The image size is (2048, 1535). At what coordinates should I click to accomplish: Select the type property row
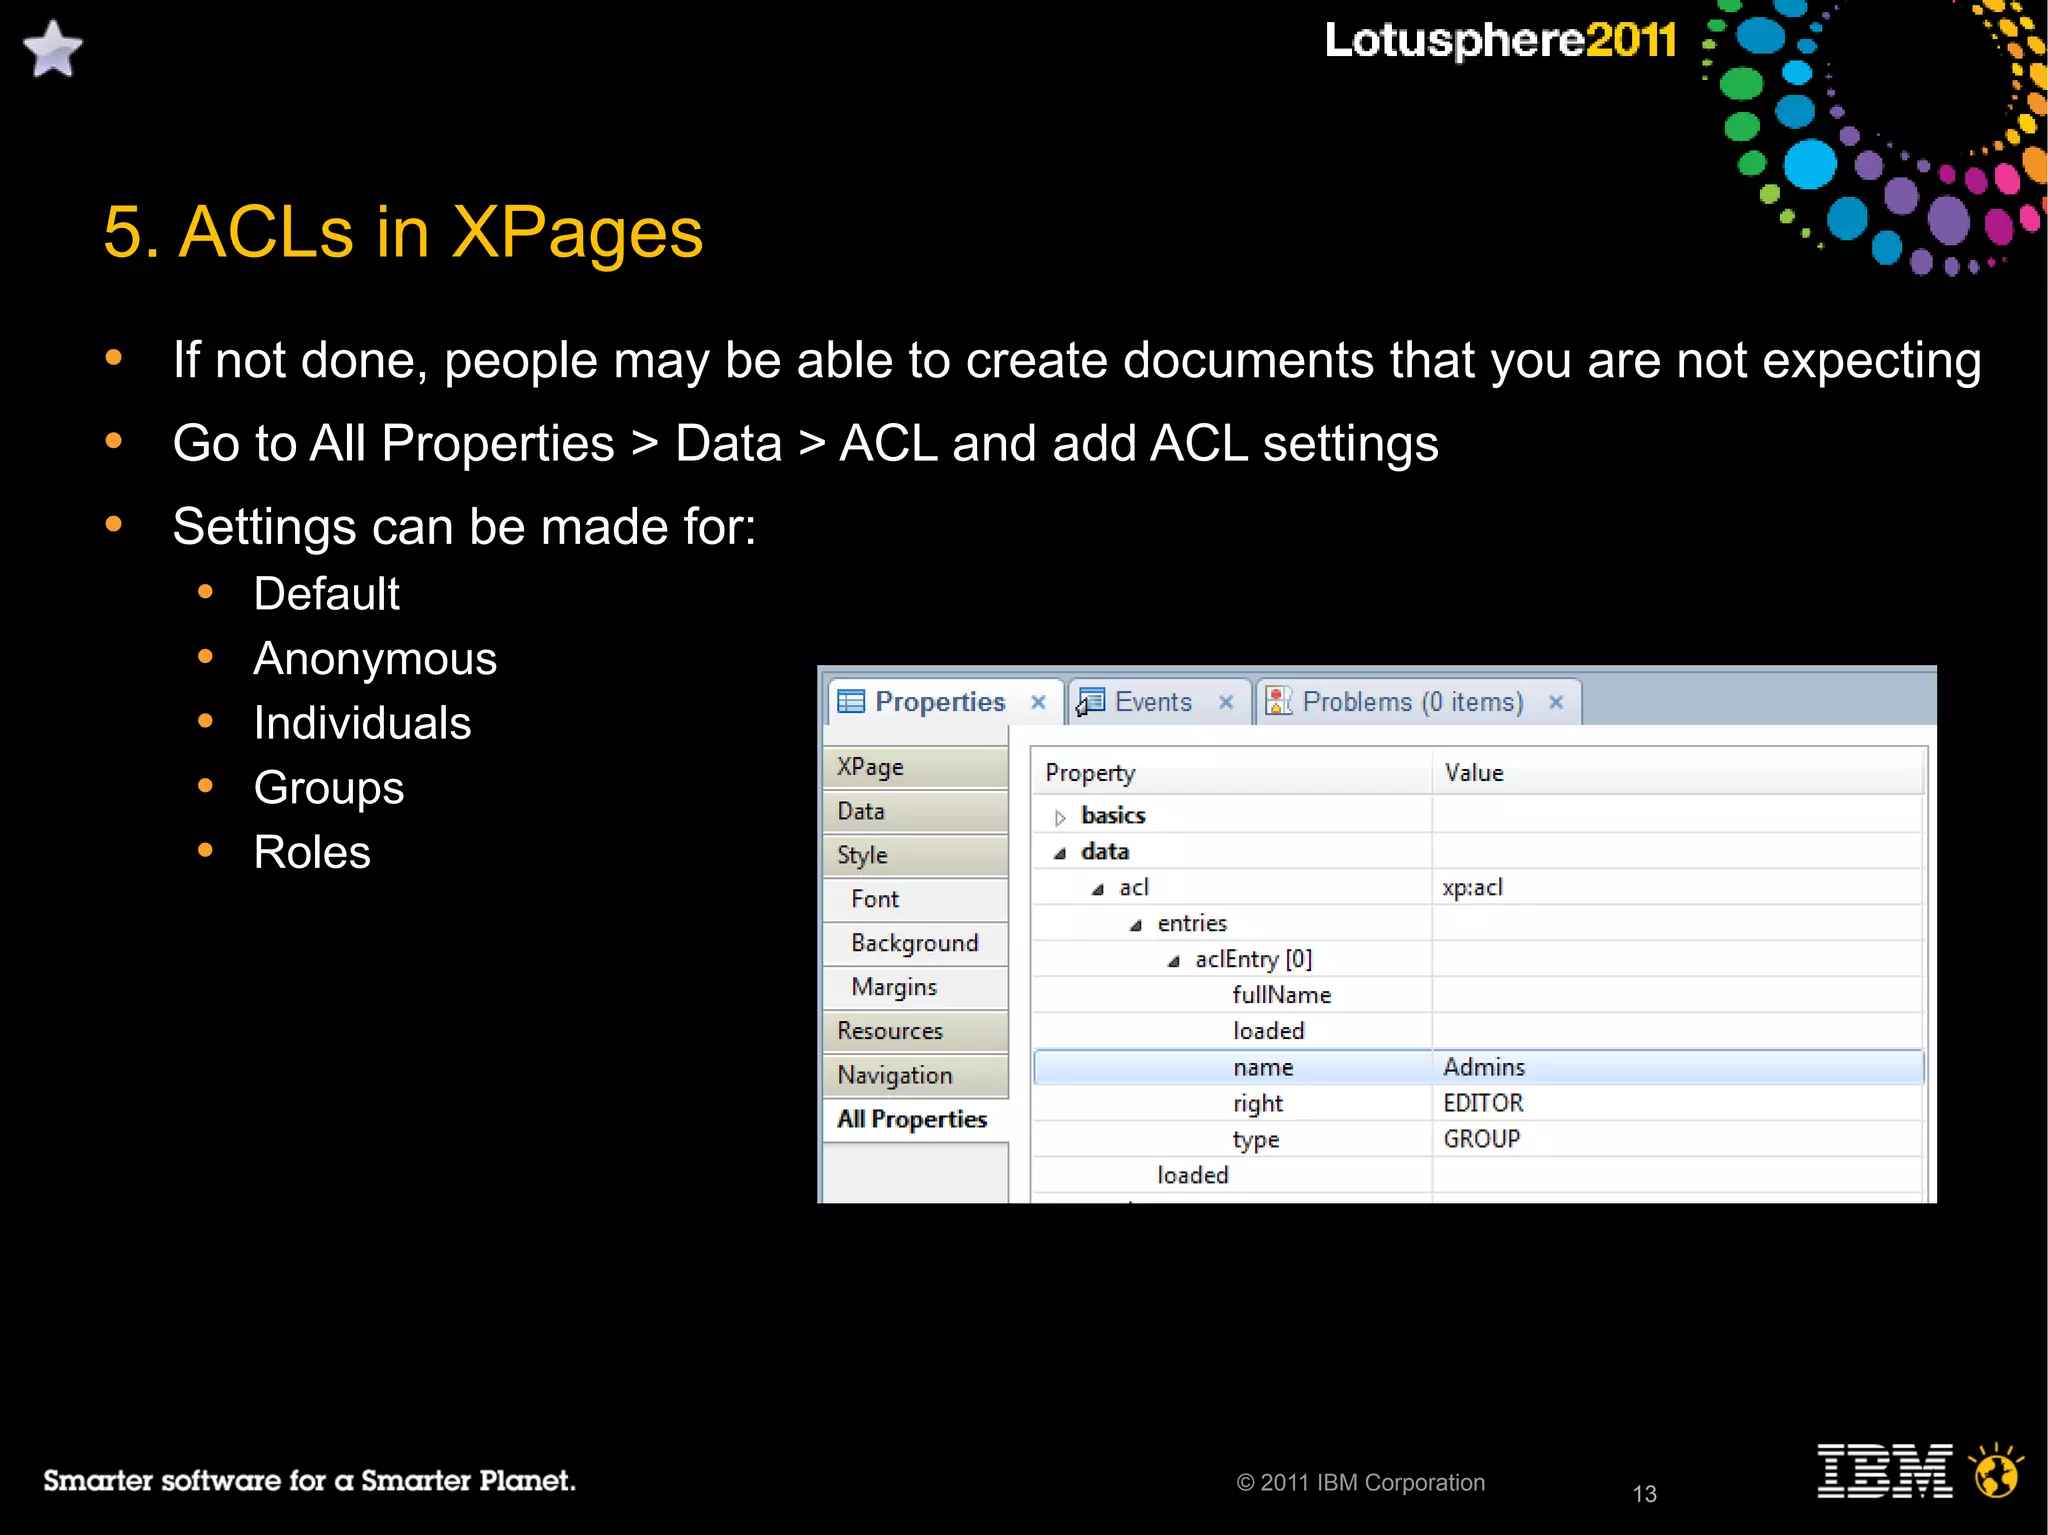point(1478,1139)
